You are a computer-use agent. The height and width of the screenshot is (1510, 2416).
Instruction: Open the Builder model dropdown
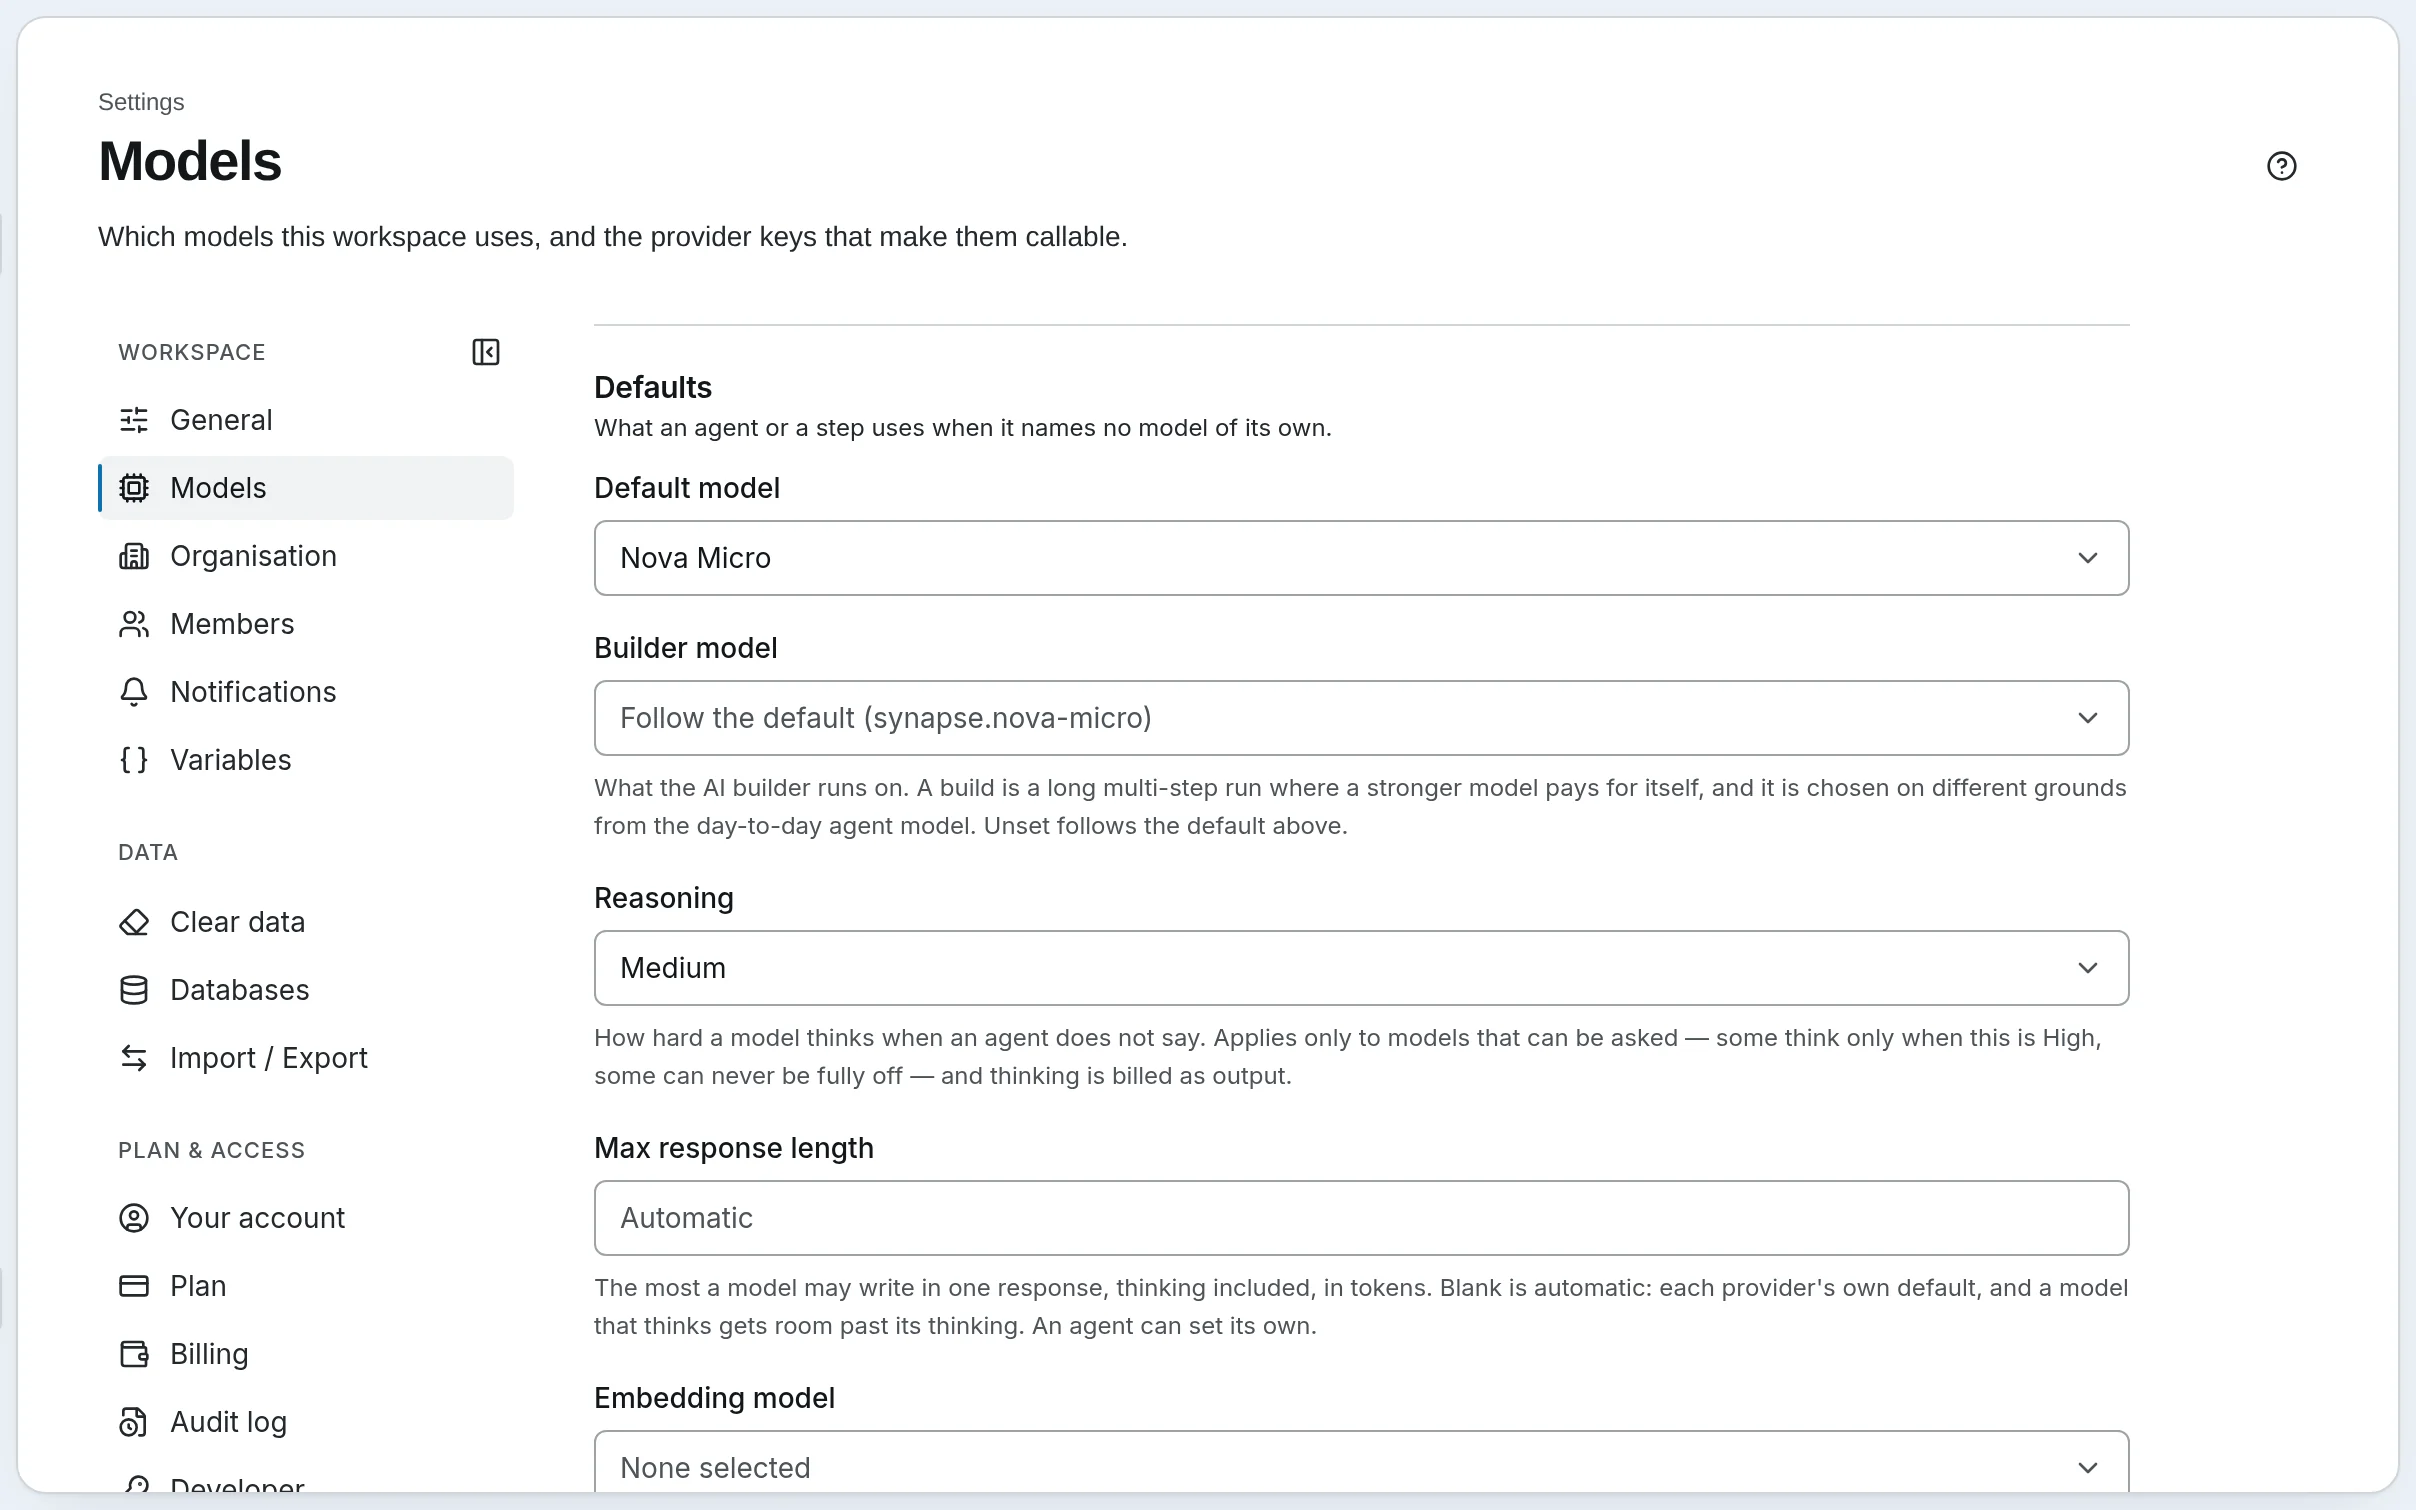coord(1361,718)
